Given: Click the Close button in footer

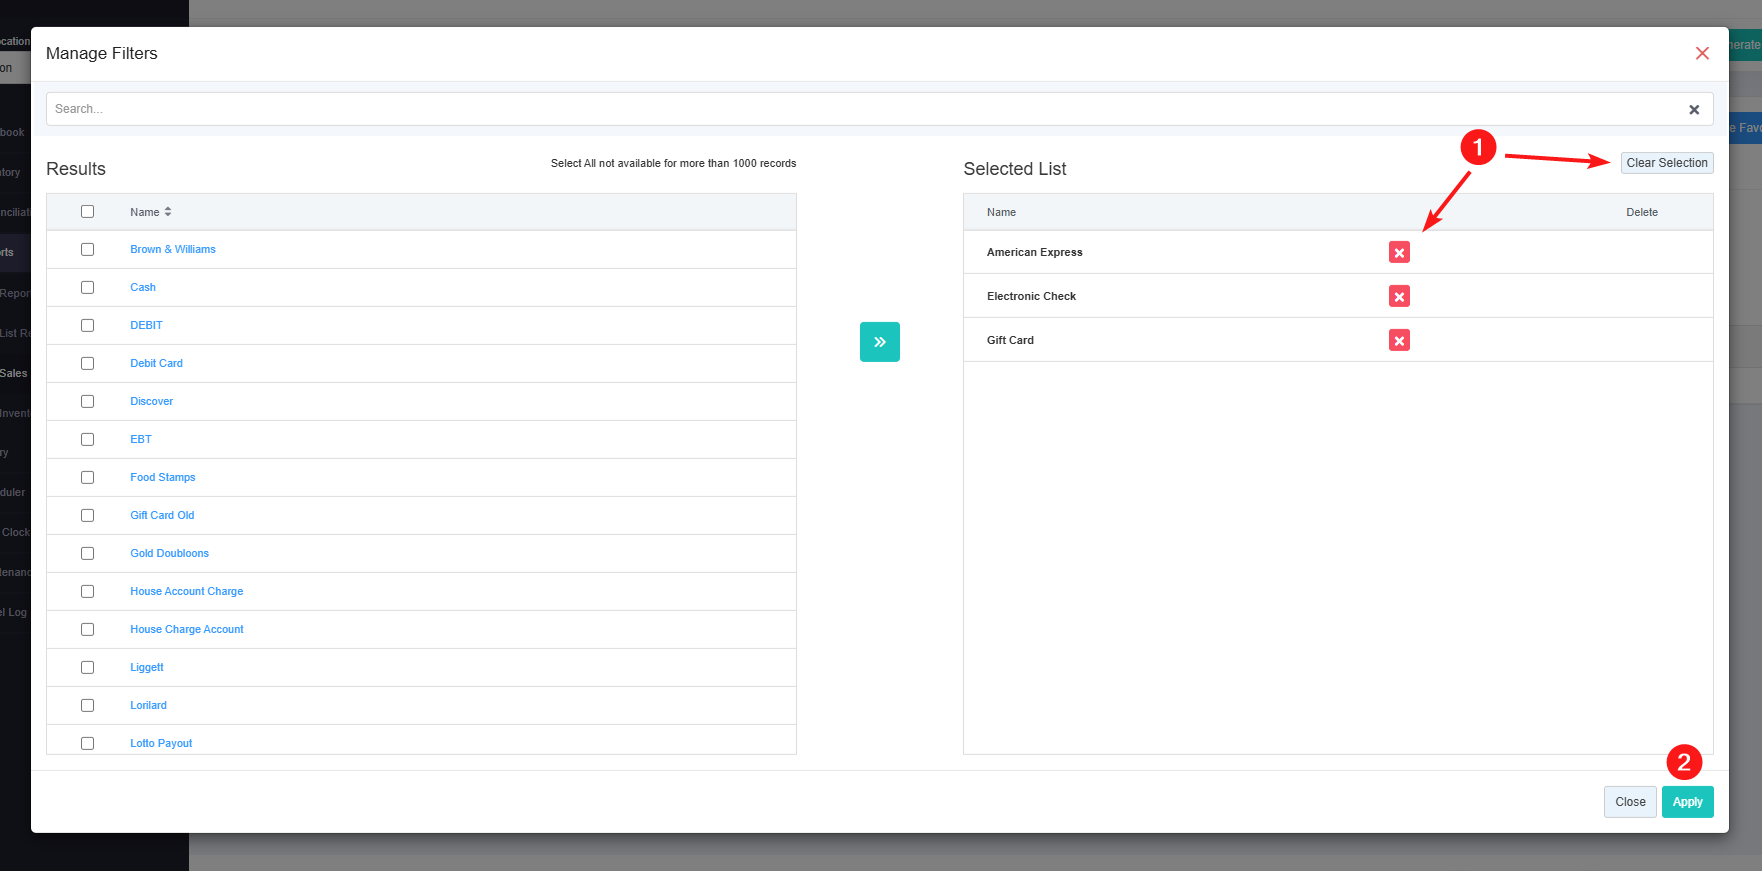Looking at the screenshot, I should [1629, 802].
